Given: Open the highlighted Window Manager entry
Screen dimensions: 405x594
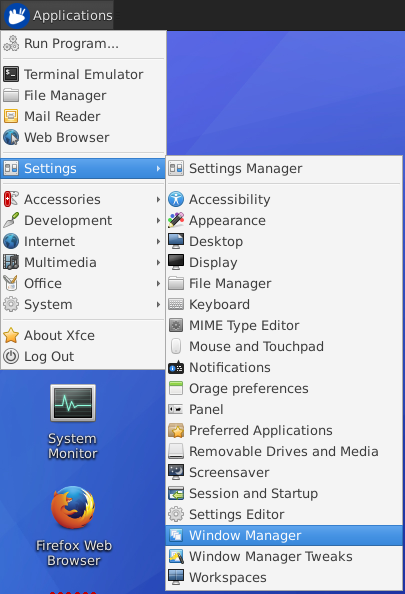Looking at the screenshot, I should pyautogui.click(x=284, y=536).
